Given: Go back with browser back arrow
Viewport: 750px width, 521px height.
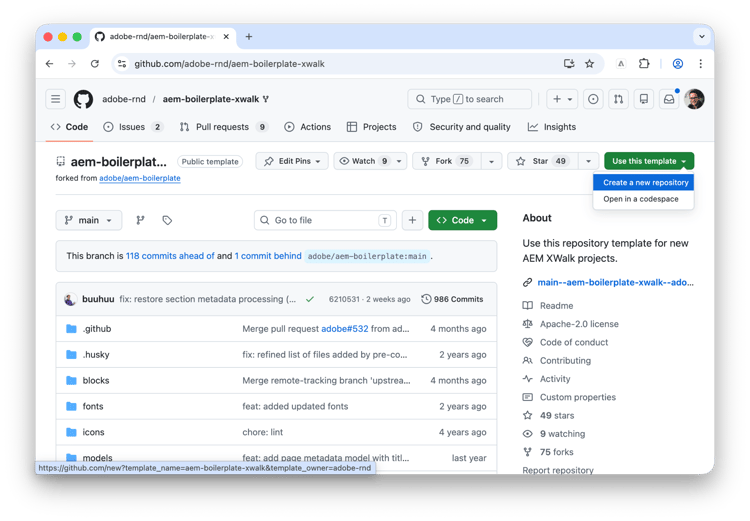Looking at the screenshot, I should pyautogui.click(x=49, y=64).
